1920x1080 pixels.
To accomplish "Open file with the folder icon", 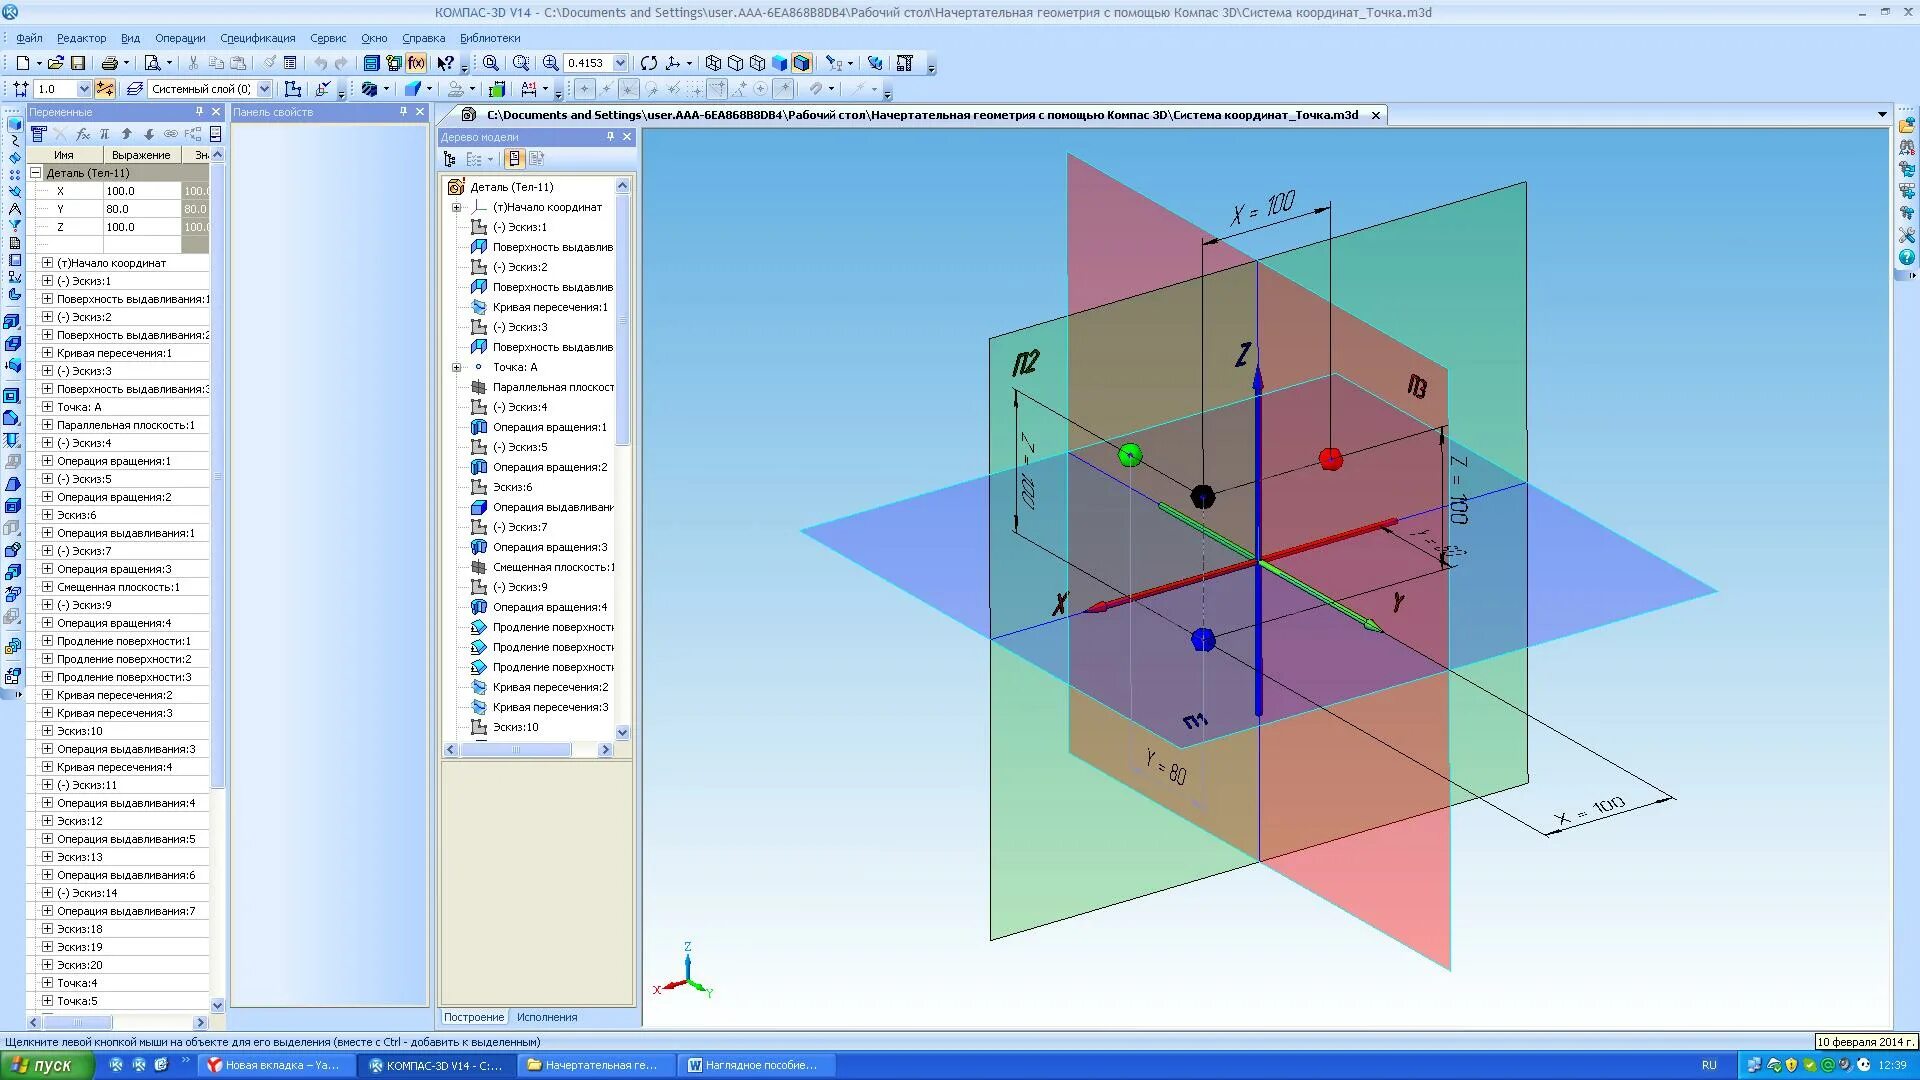I will click(x=56, y=63).
